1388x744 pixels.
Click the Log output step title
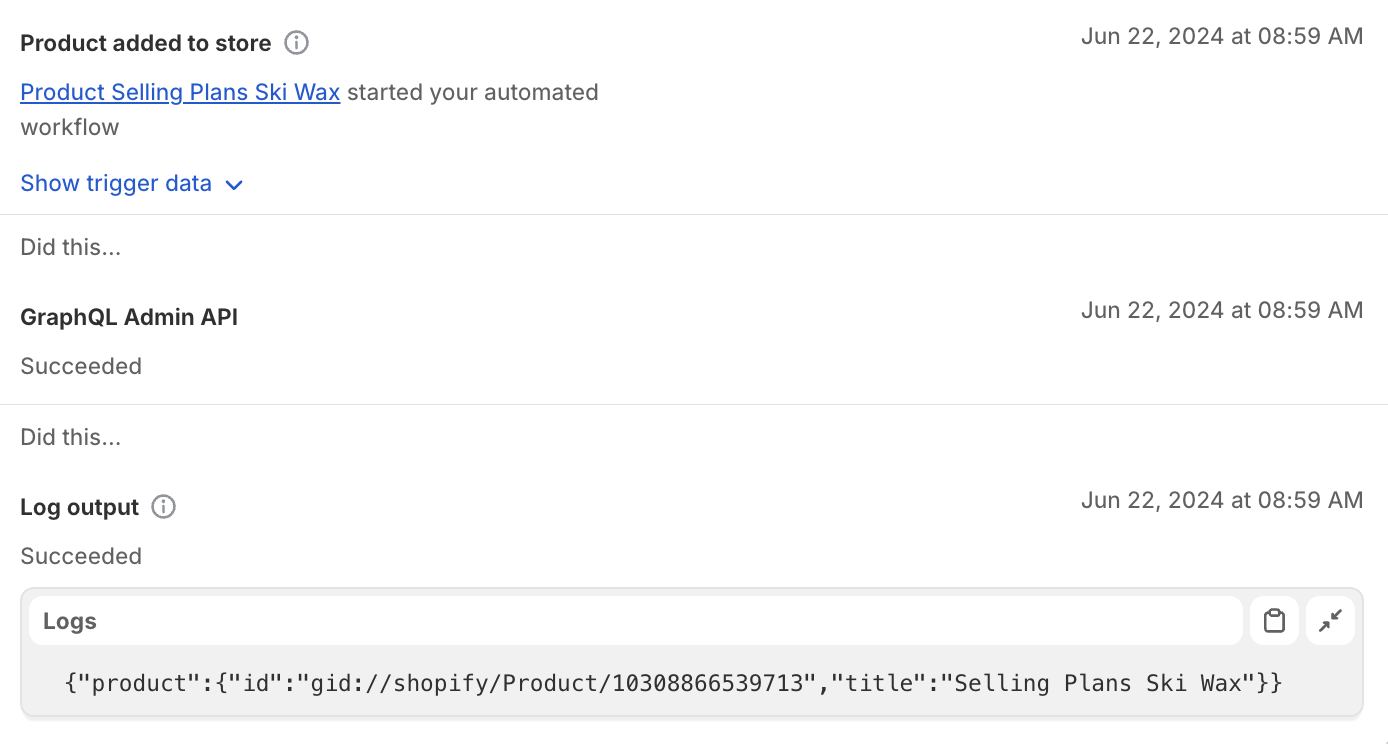click(79, 507)
